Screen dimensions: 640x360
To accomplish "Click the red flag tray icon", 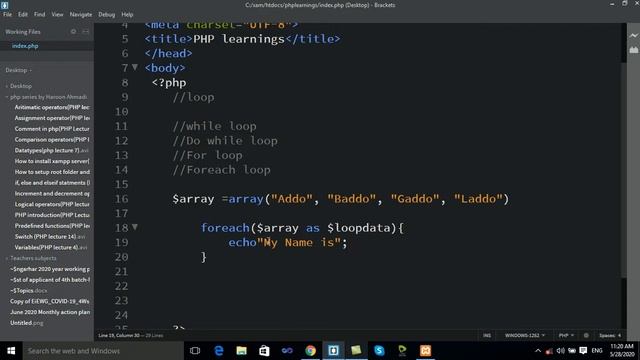I will point(549,351).
